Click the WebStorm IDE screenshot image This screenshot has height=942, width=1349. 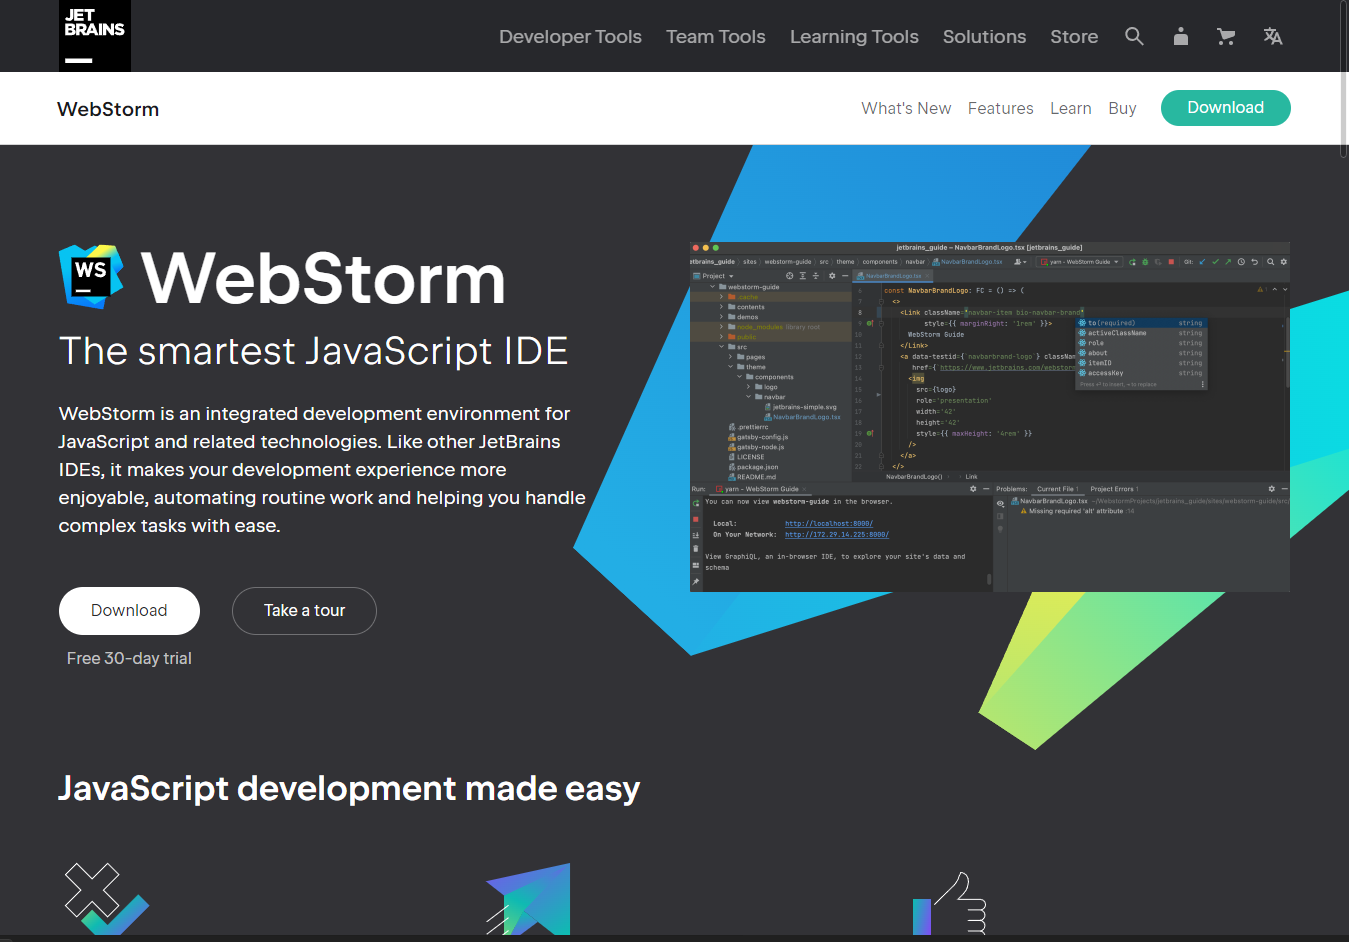click(990, 417)
